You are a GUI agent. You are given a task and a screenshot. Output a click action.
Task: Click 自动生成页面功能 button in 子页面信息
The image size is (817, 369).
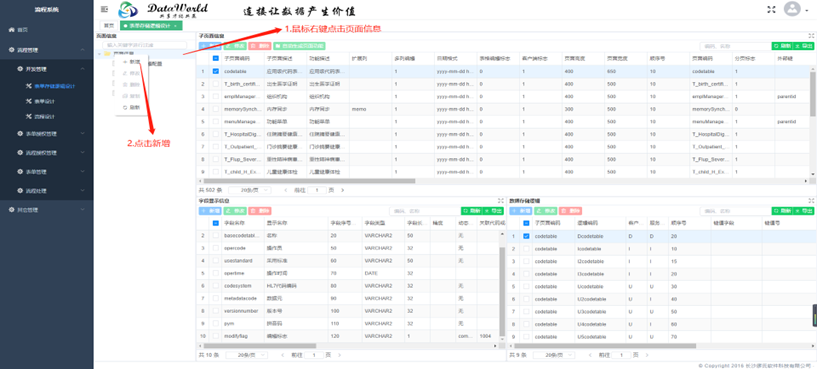pyautogui.click(x=300, y=46)
